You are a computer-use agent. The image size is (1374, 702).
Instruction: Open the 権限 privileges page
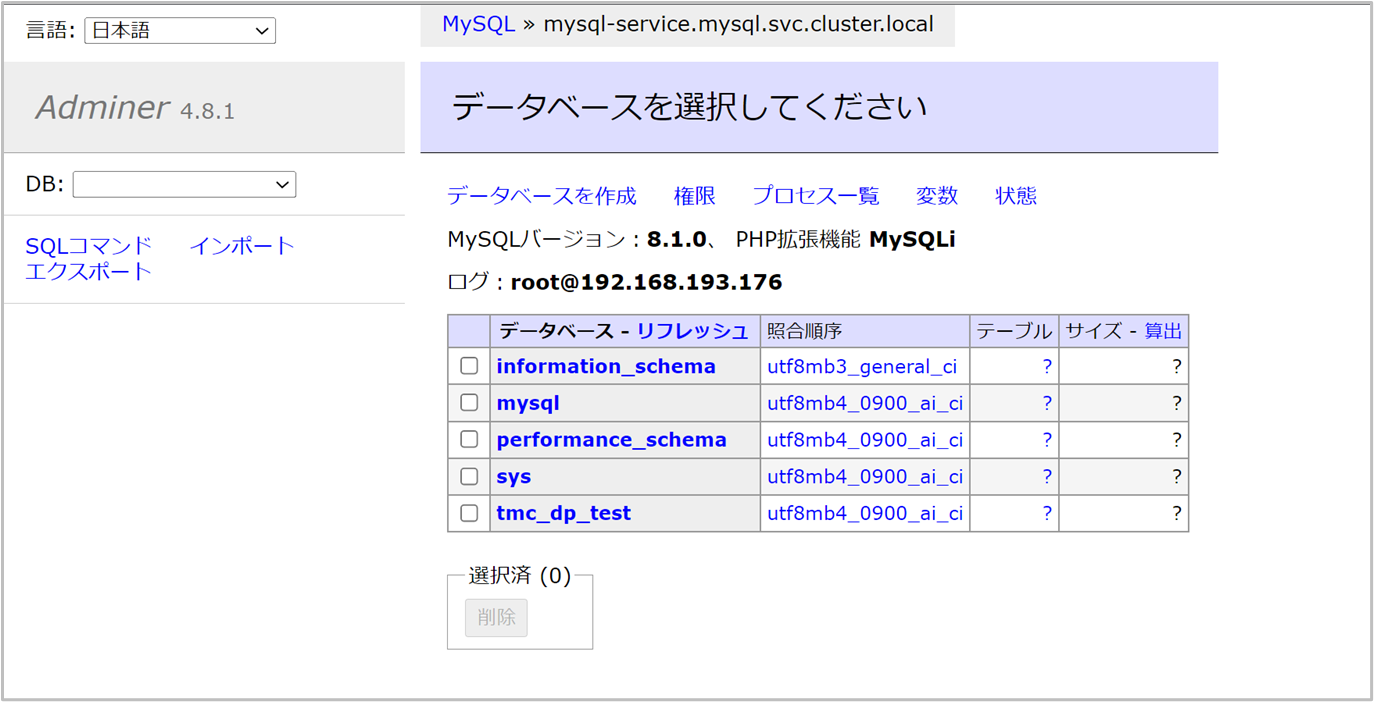coord(694,196)
